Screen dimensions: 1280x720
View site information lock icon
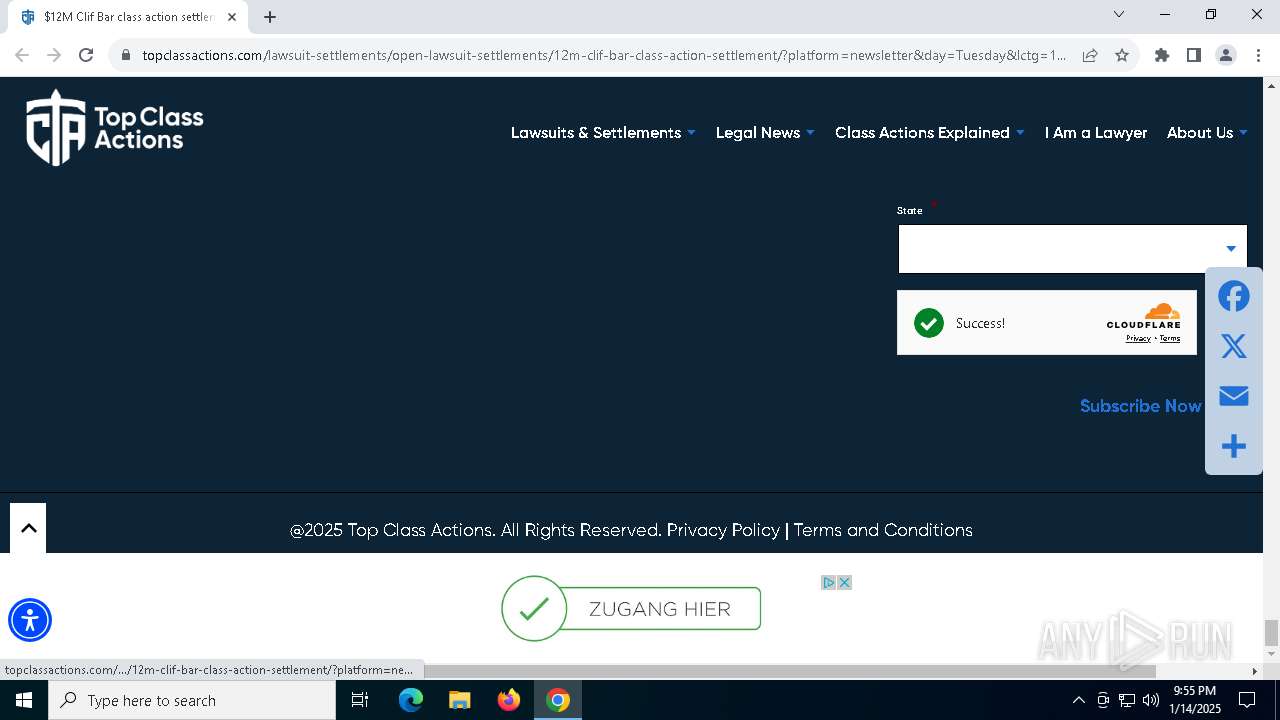tap(126, 55)
